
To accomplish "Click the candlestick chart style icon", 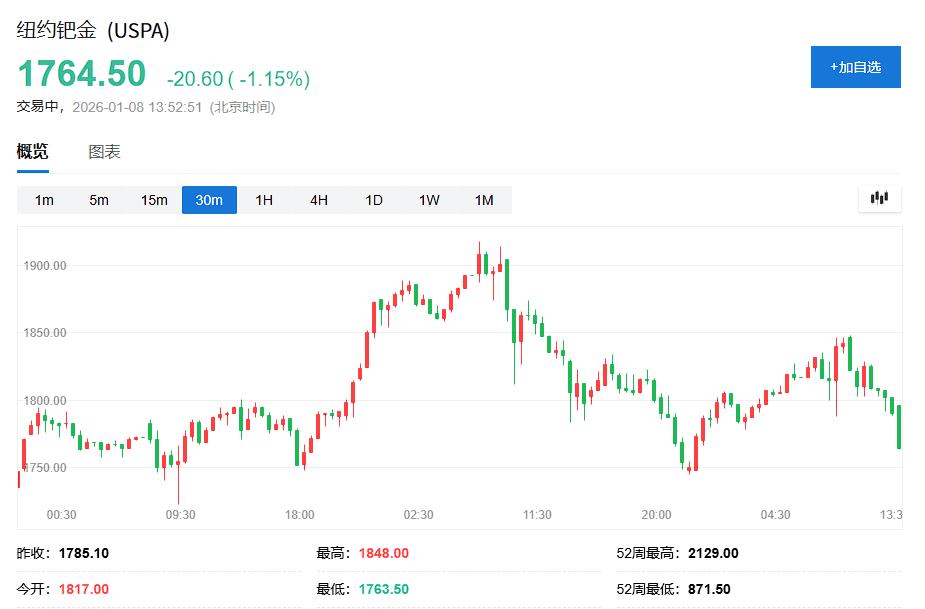I will pos(879,198).
